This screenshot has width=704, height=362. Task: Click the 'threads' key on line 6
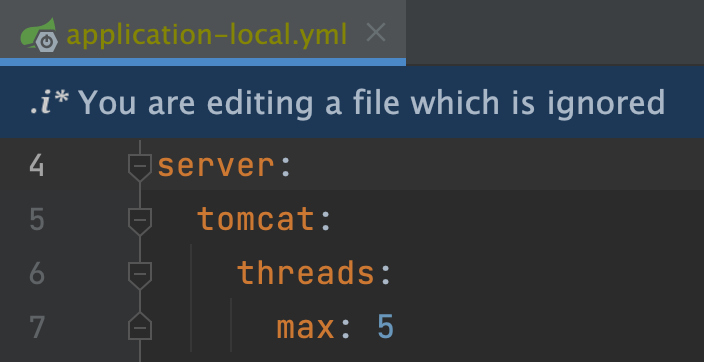pos(305,273)
